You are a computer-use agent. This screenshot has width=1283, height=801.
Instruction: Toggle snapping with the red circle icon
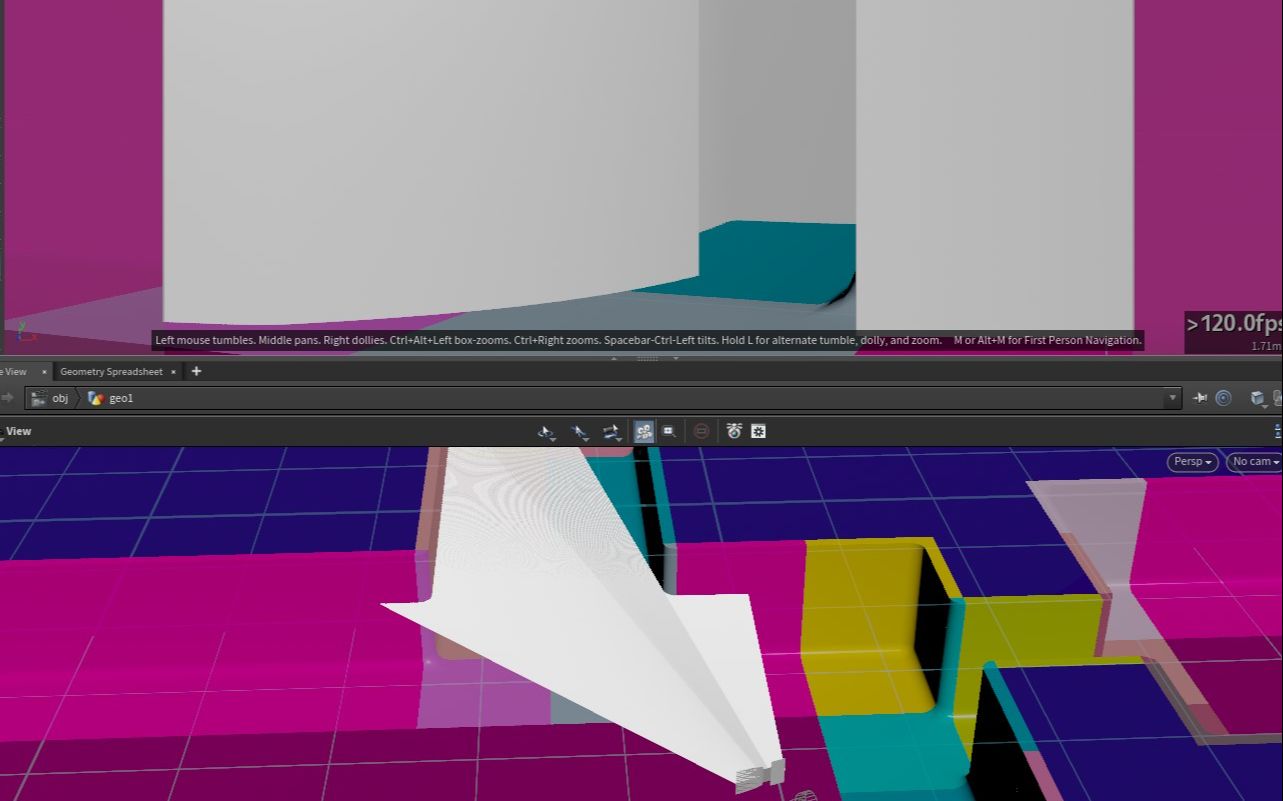[x=701, y=431]
